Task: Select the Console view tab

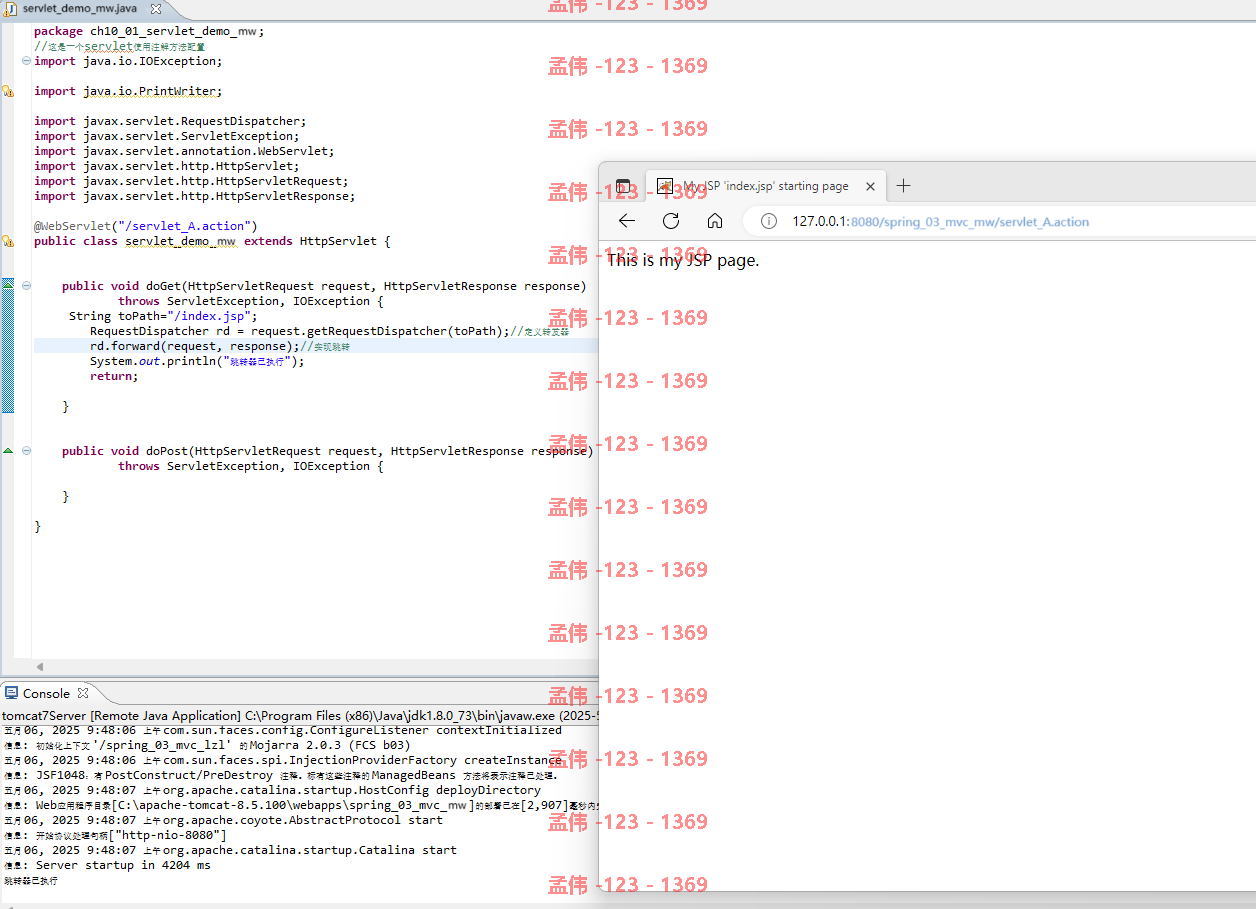Action: click(46, 693)
